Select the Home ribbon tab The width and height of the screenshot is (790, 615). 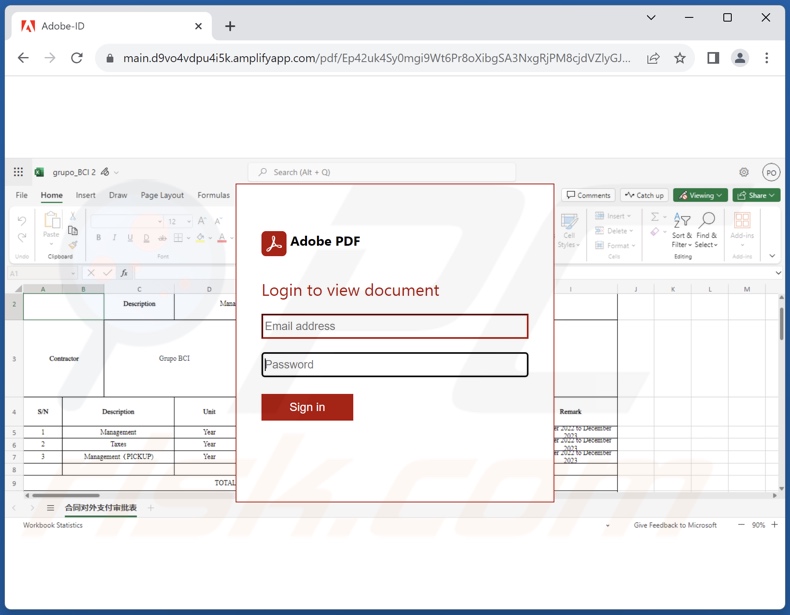pos(51,195)
